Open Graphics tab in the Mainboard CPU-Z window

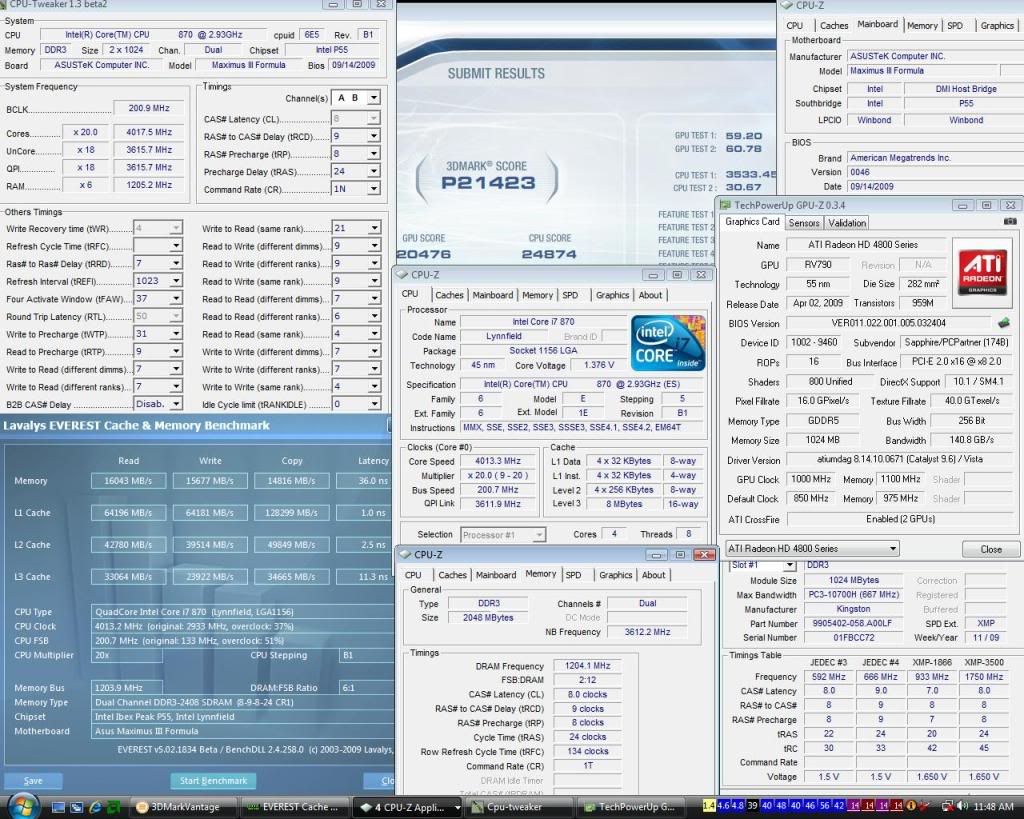pos(997,25)
